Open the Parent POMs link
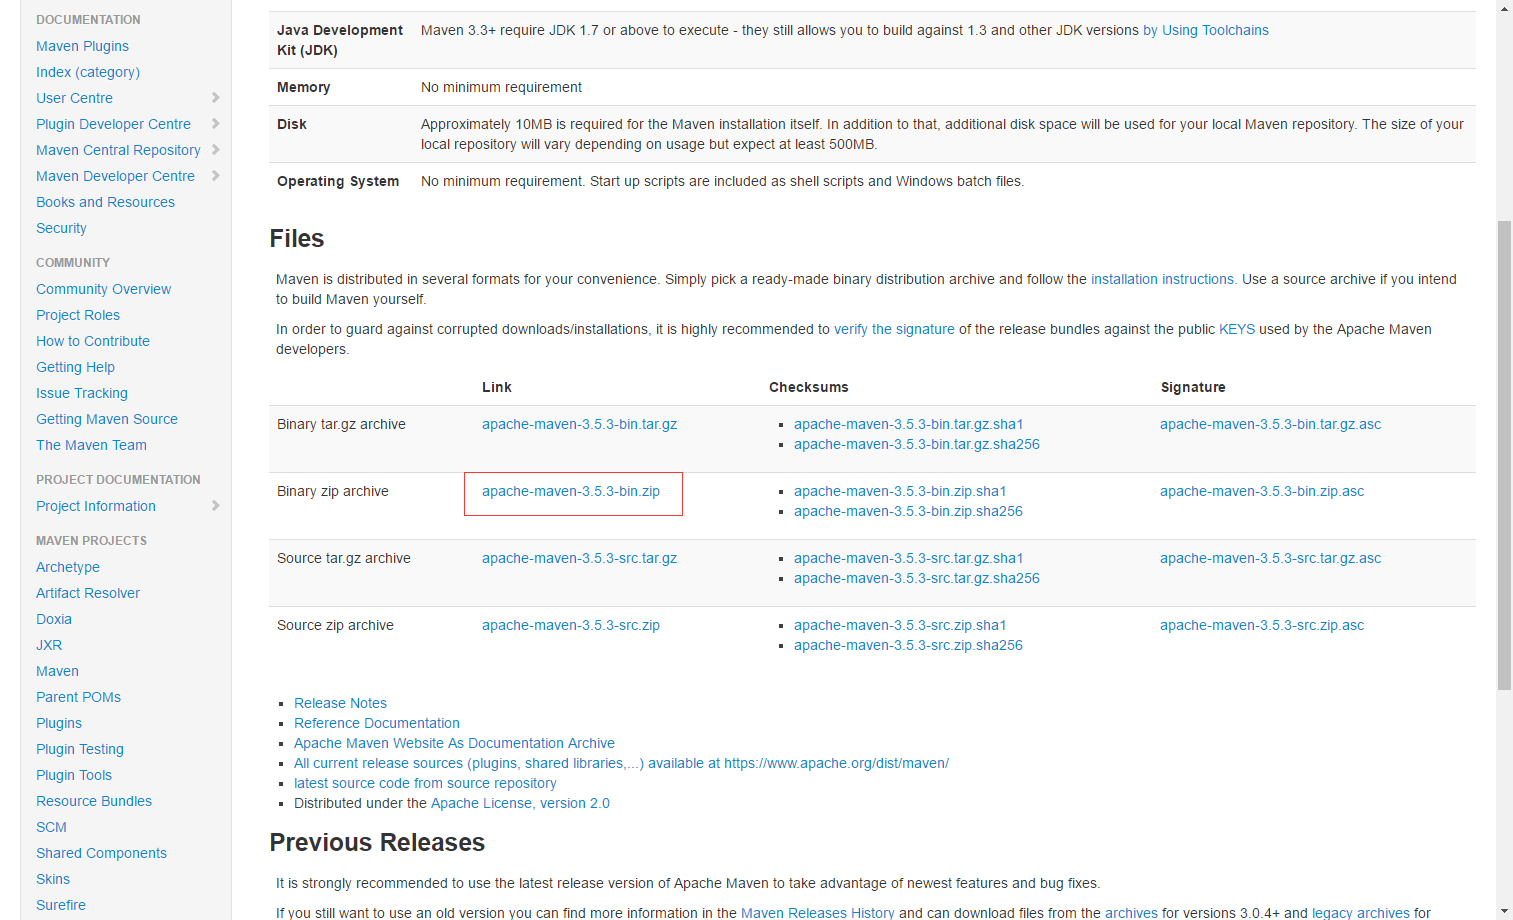 pyautogui.click(x=78, y=697)
